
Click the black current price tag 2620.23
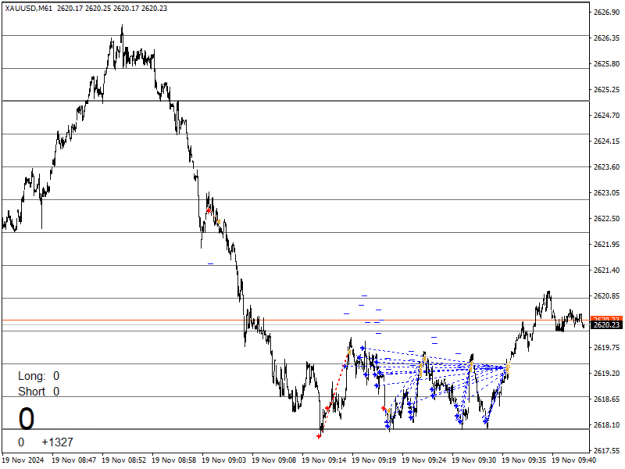(x=606, y=325)
